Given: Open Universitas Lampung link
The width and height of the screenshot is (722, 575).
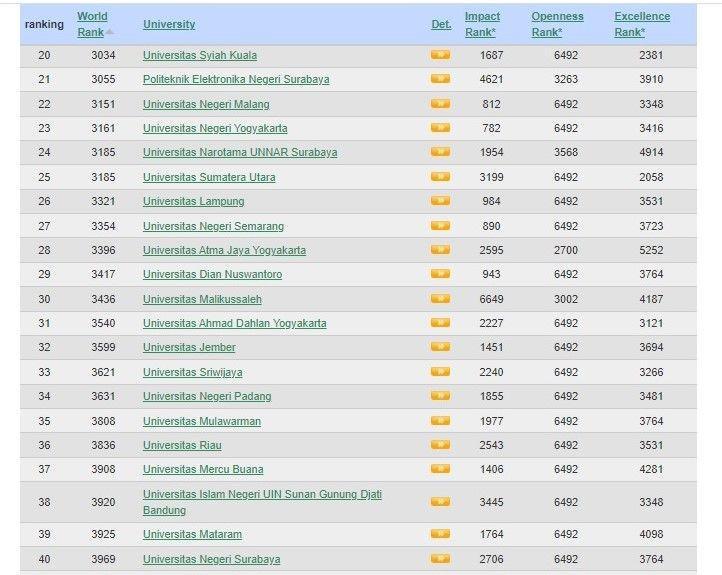Looking at the screenshot, I should [x=193, y=201].
